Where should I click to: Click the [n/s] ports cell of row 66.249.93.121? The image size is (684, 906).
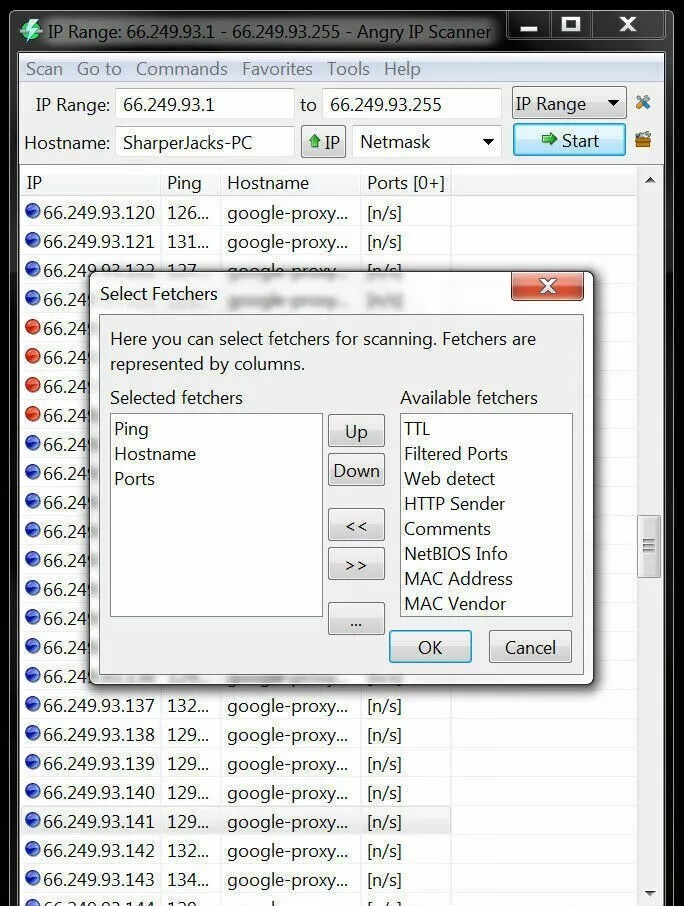coord(384,242)
